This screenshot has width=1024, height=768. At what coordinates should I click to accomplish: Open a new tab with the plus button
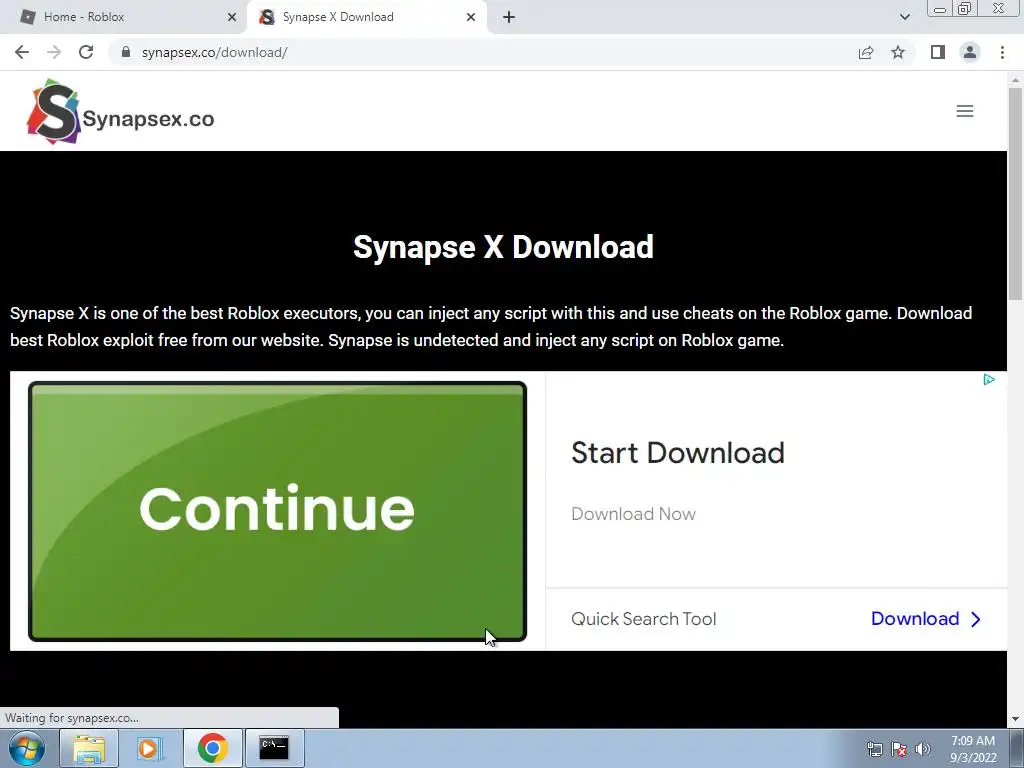pos(509,17)
